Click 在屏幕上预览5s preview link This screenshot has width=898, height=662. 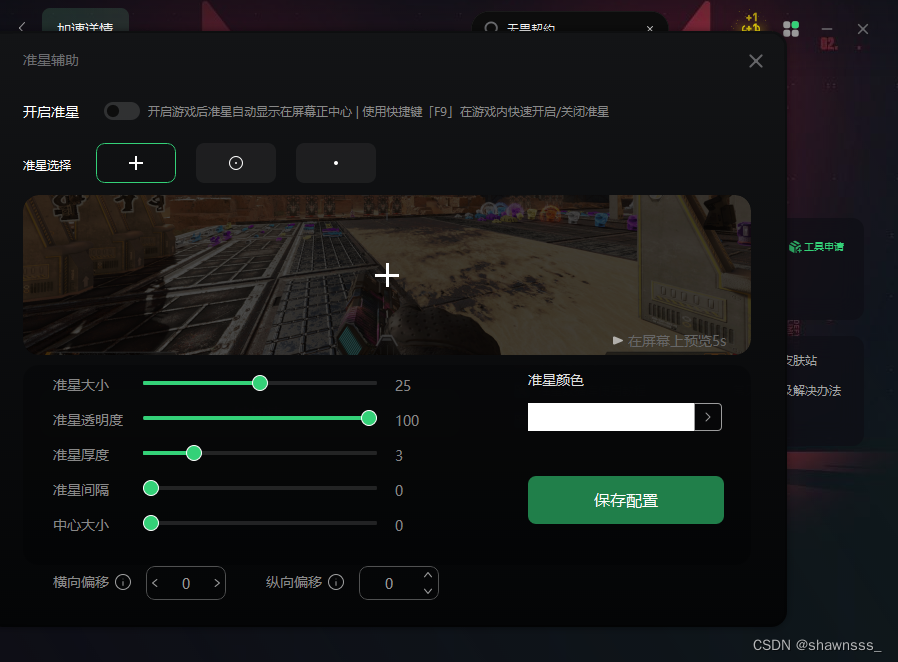[669, 341]
